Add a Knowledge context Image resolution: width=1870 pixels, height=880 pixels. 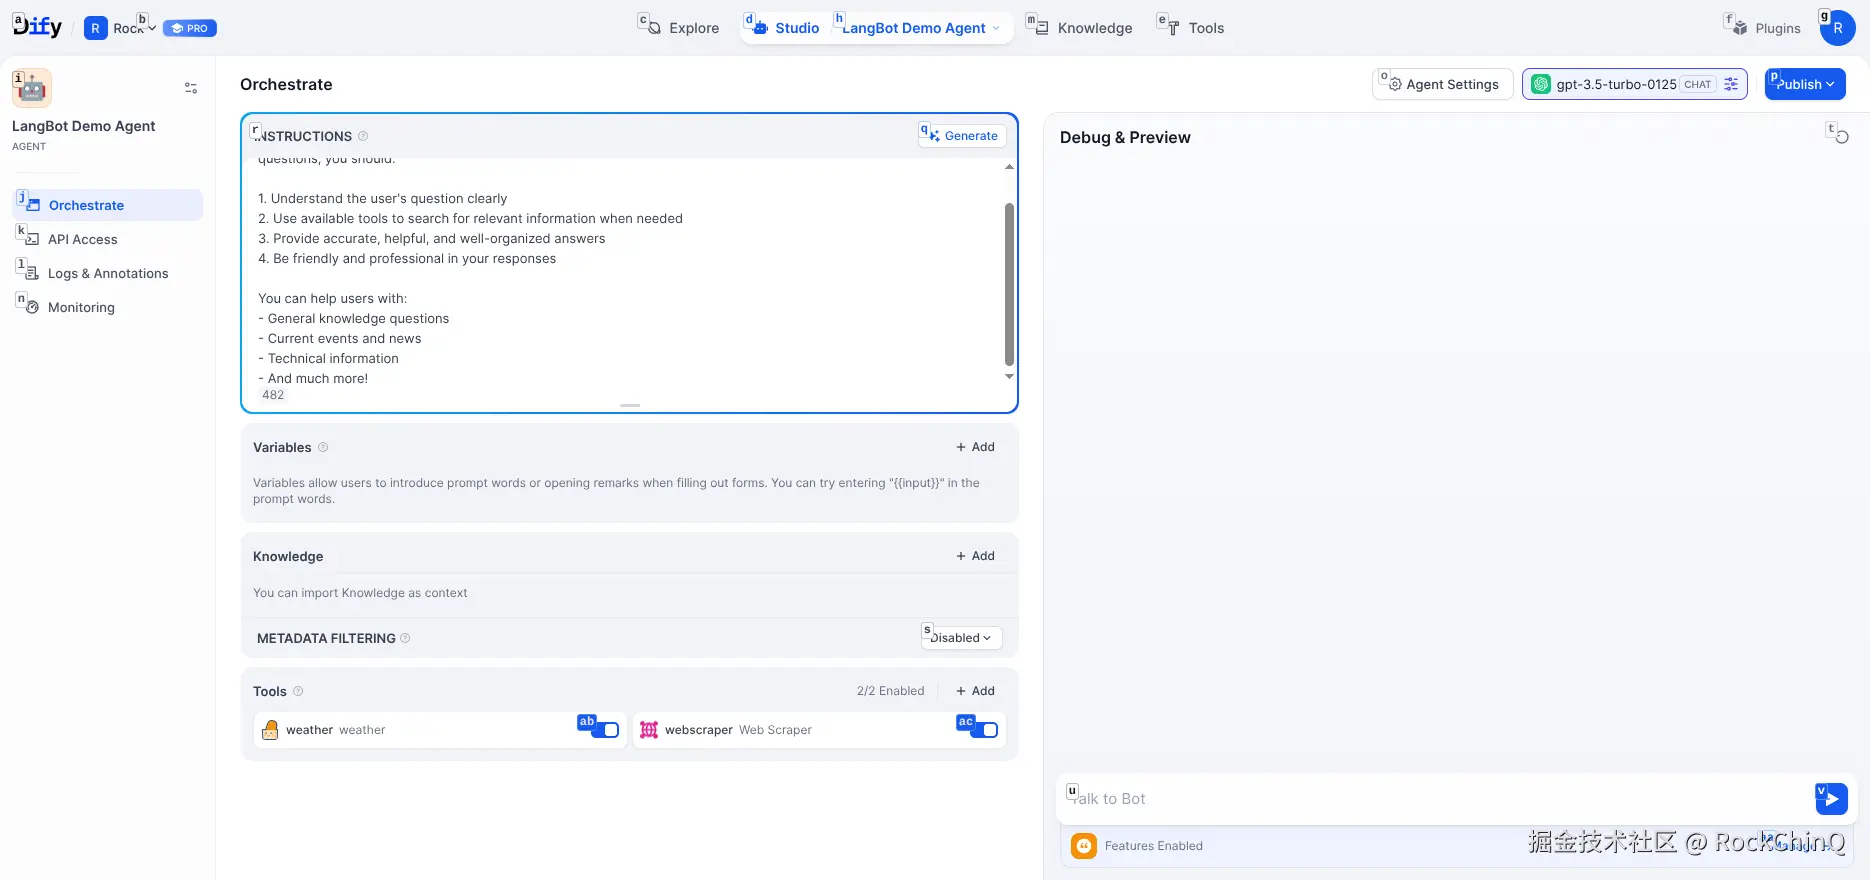tap(975, 556)
